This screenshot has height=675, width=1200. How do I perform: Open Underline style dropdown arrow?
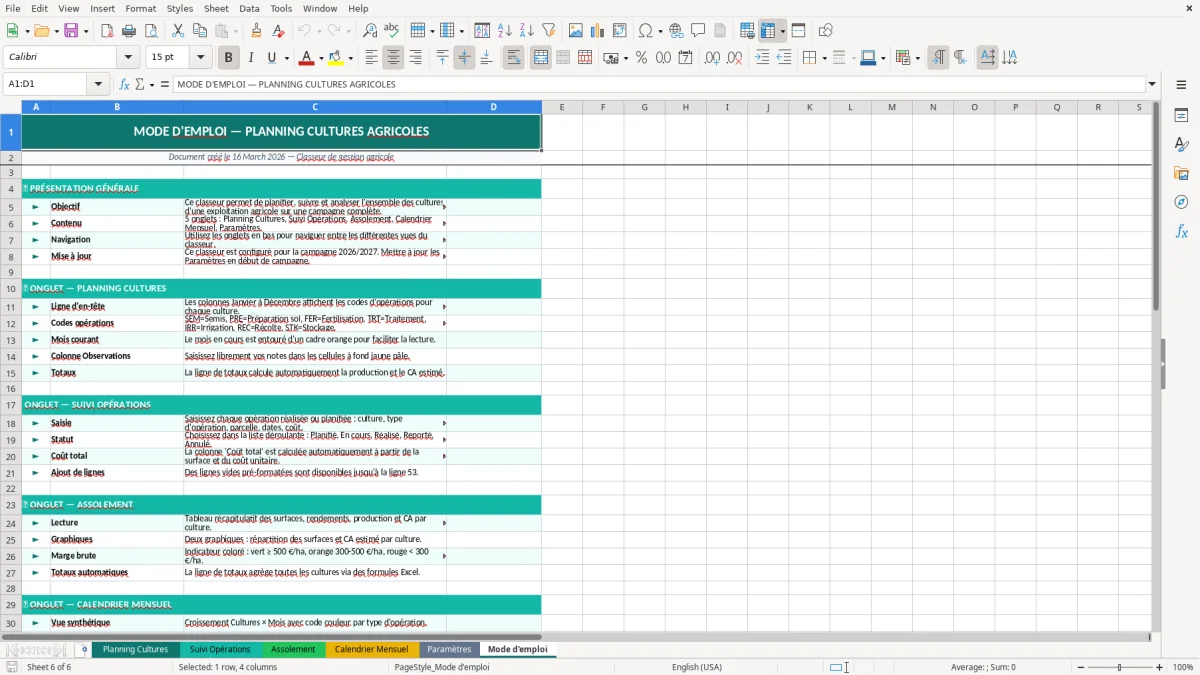pos(286,58)
